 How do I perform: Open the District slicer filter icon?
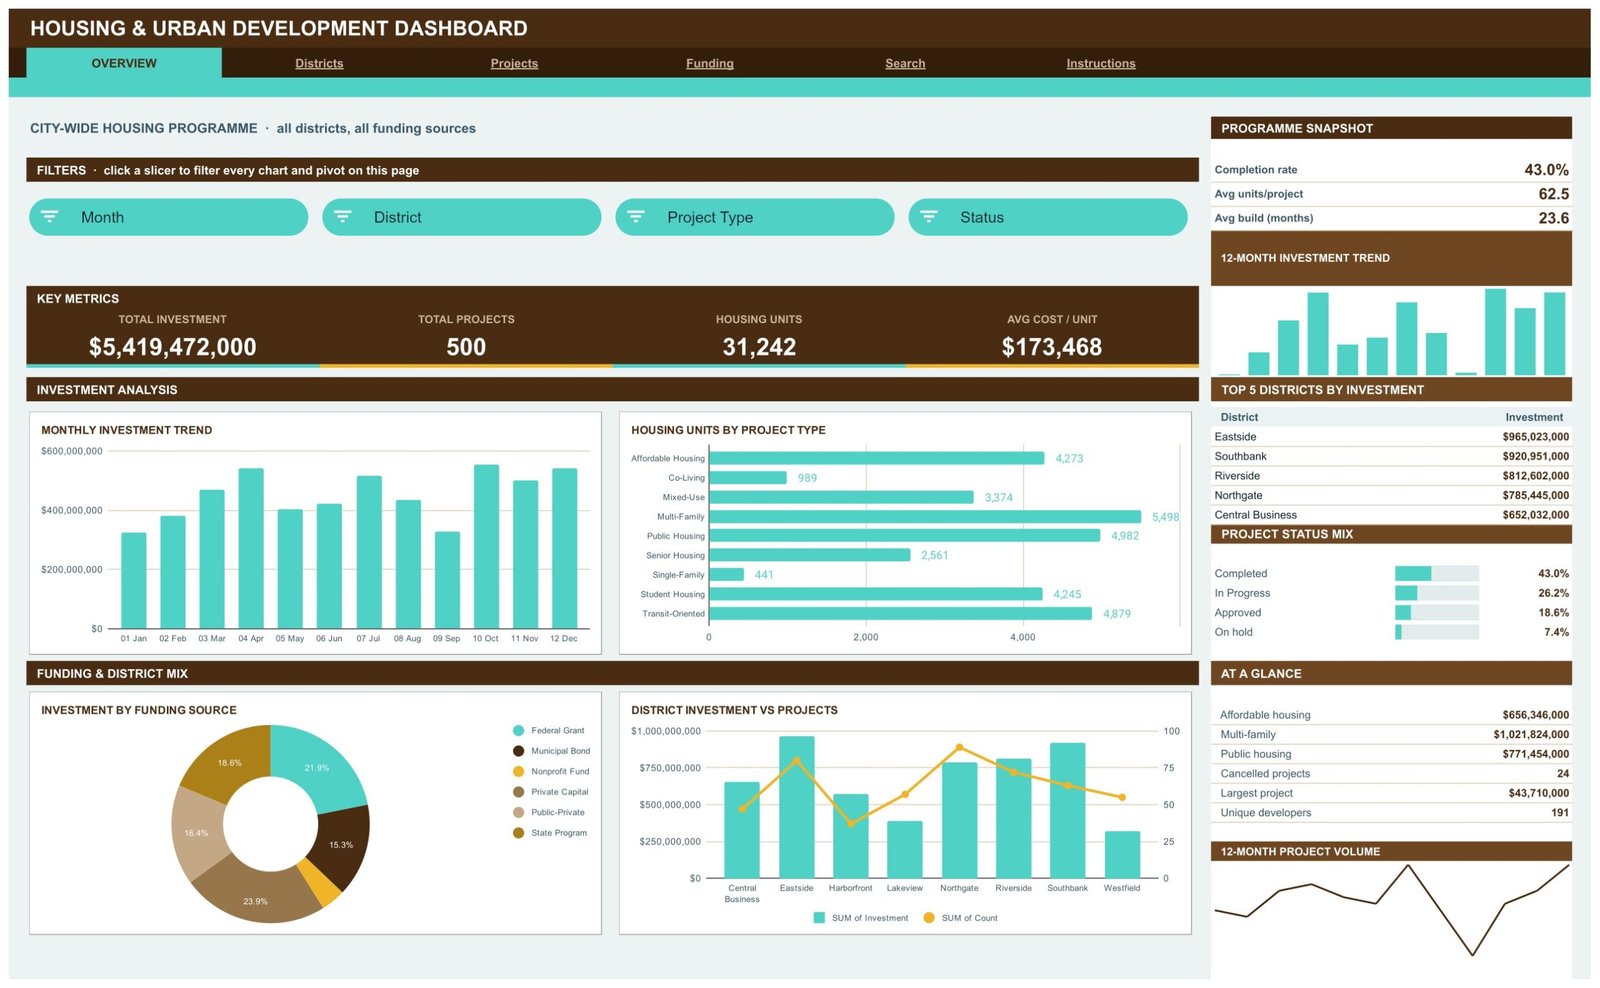coord(343,217)
